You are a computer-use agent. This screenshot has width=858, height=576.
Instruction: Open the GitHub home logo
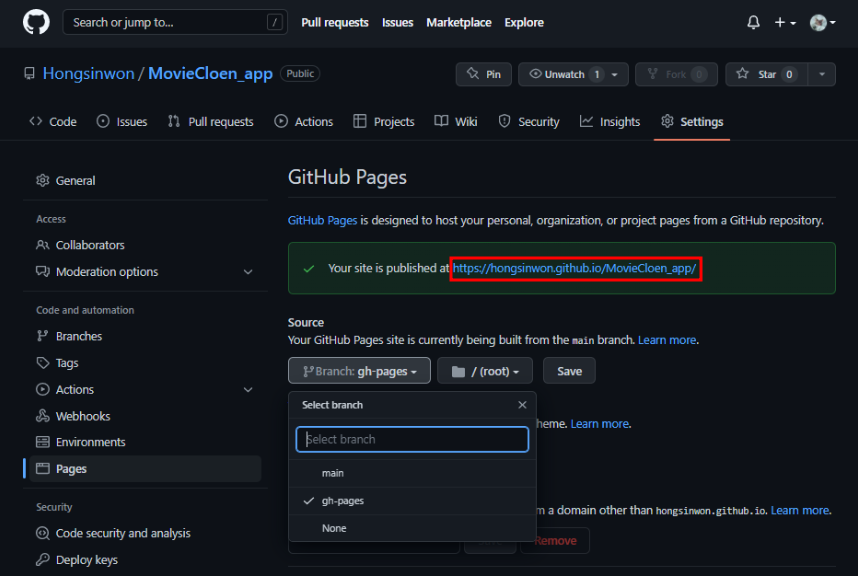pyautogui.click(x=36, y=22)
